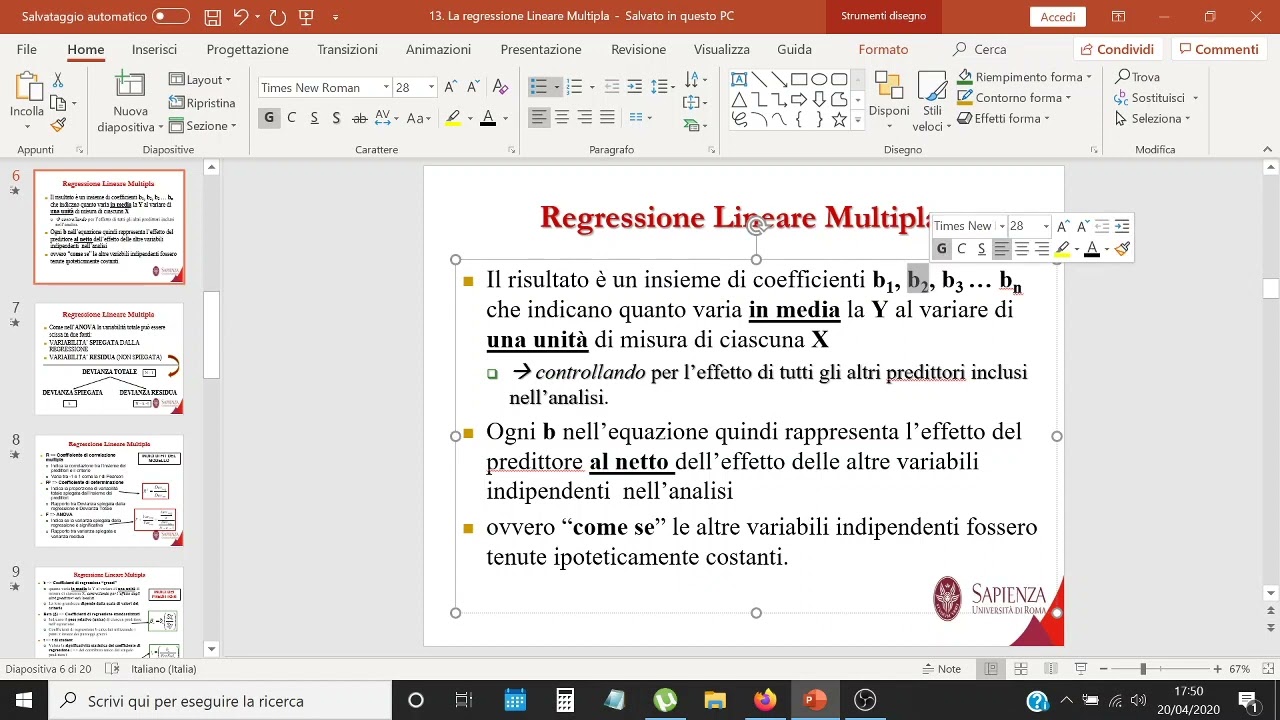Apply yellow highlight color in the ribbon
Image resolution: width=1280 pixels, height=720 pixels.
(453, 118)
